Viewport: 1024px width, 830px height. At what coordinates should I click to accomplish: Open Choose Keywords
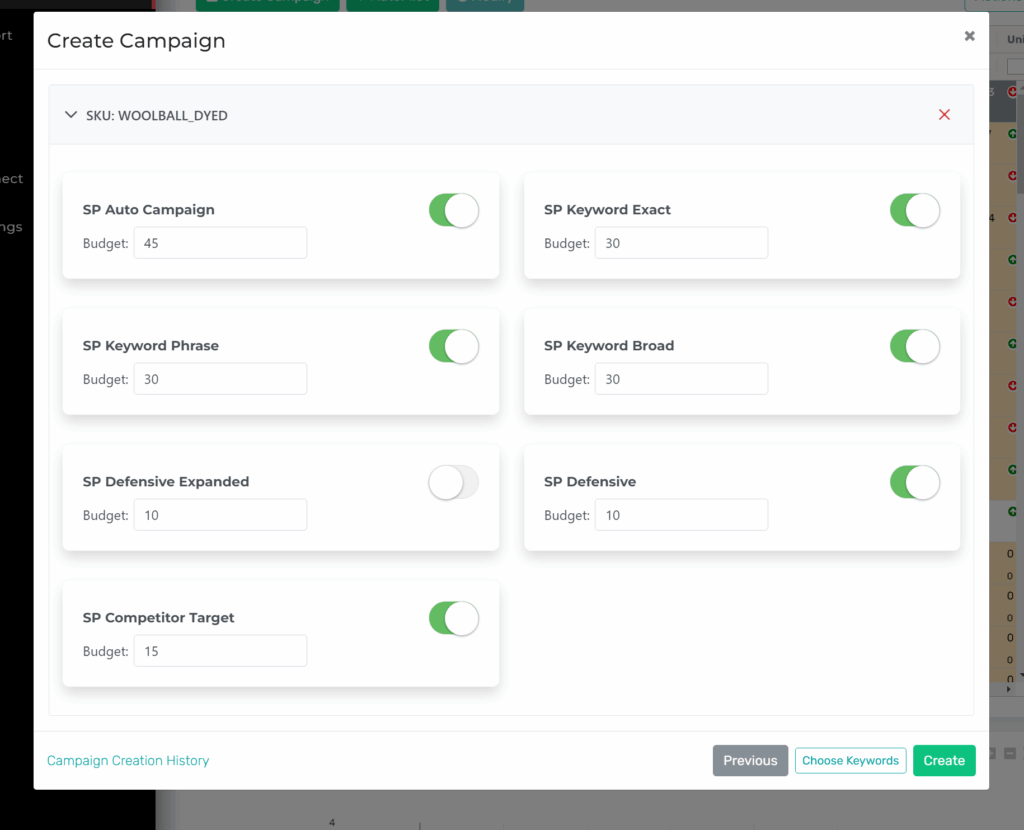[x=850, y=760]
